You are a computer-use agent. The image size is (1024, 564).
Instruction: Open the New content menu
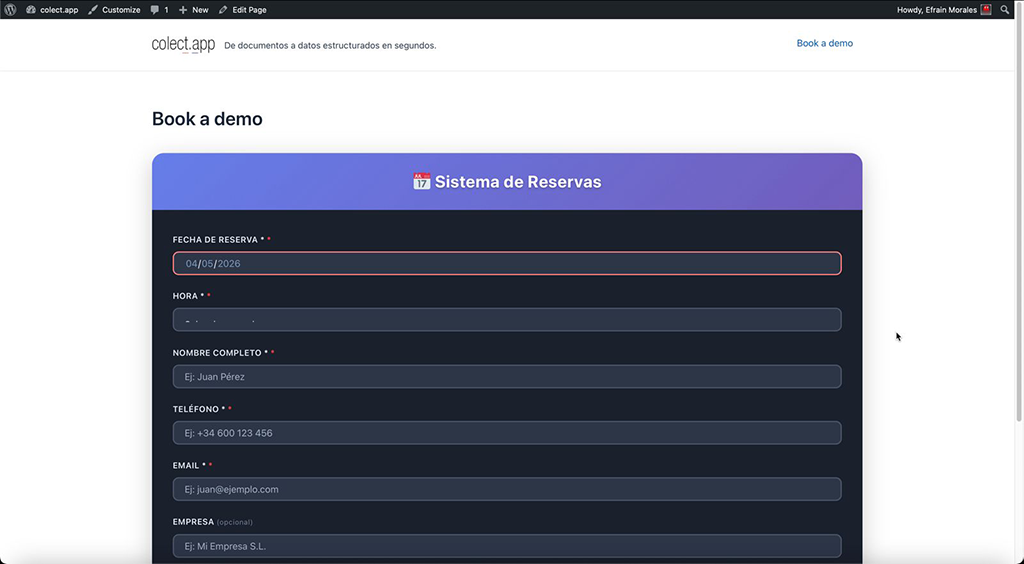click(x=194, y=10)
